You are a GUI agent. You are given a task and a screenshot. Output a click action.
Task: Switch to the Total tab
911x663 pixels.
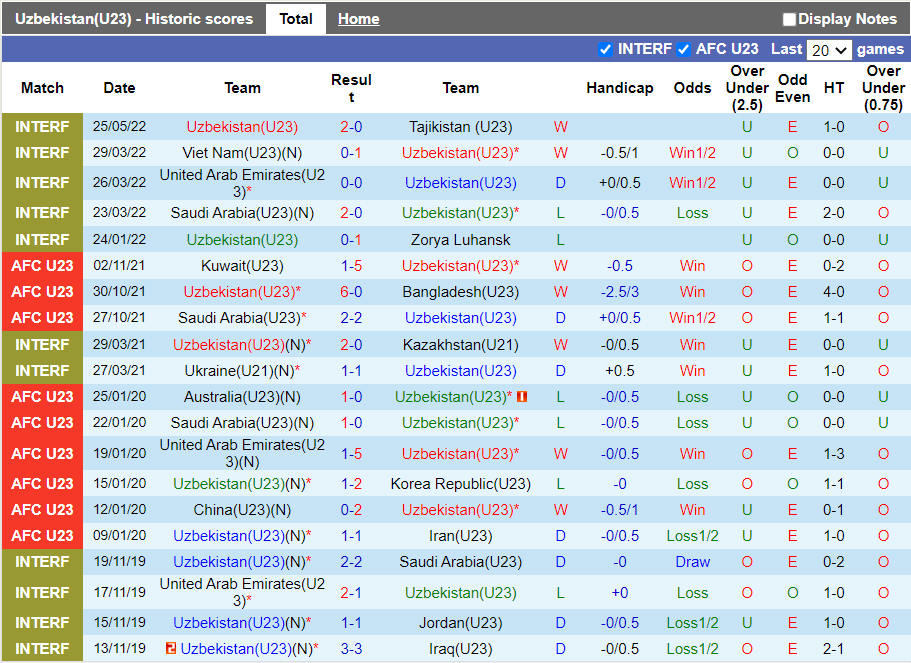click(x=296, y=19)
